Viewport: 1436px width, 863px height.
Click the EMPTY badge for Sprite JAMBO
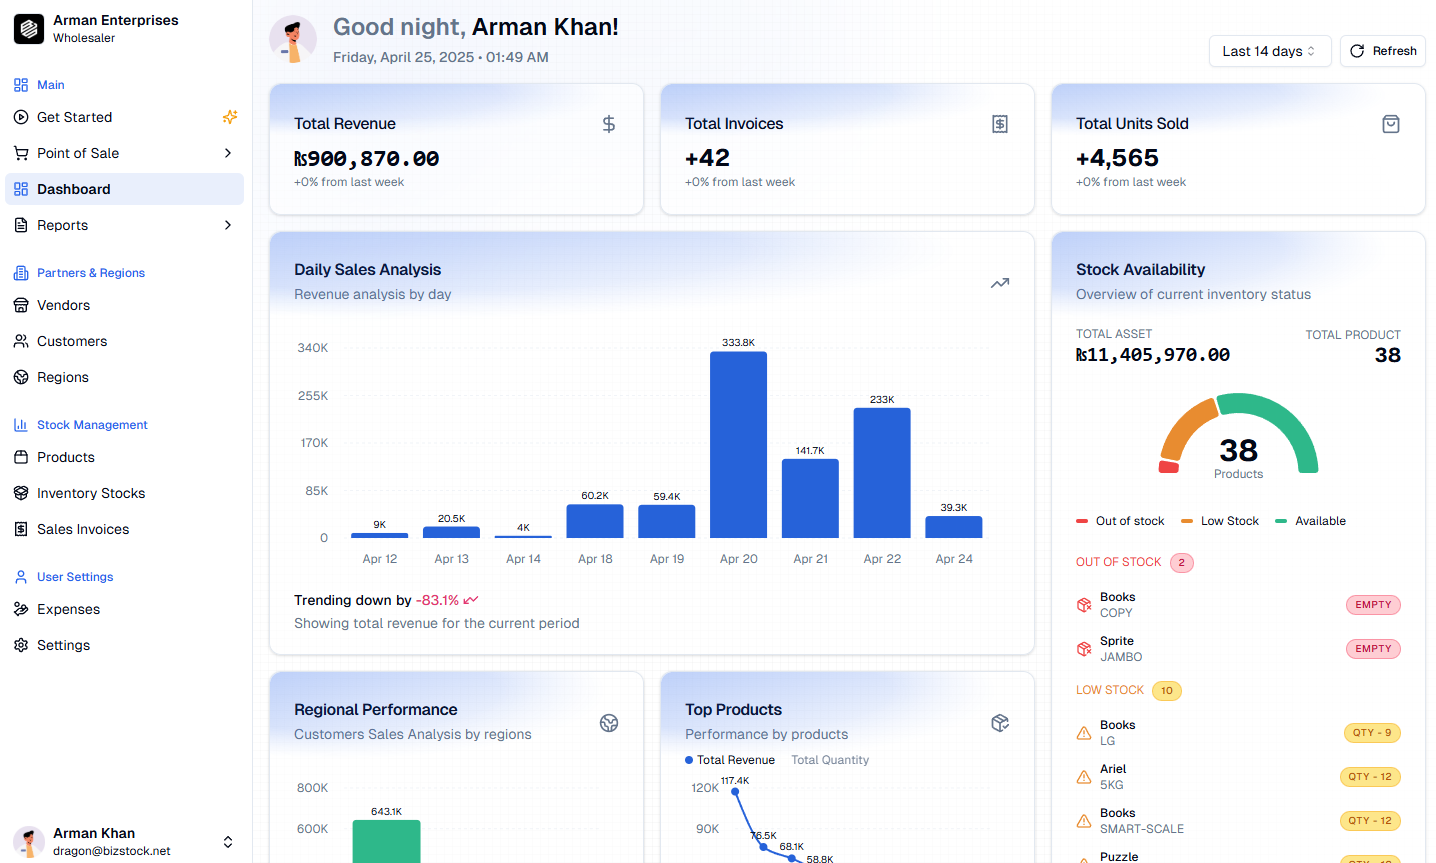click(1373, 649)
